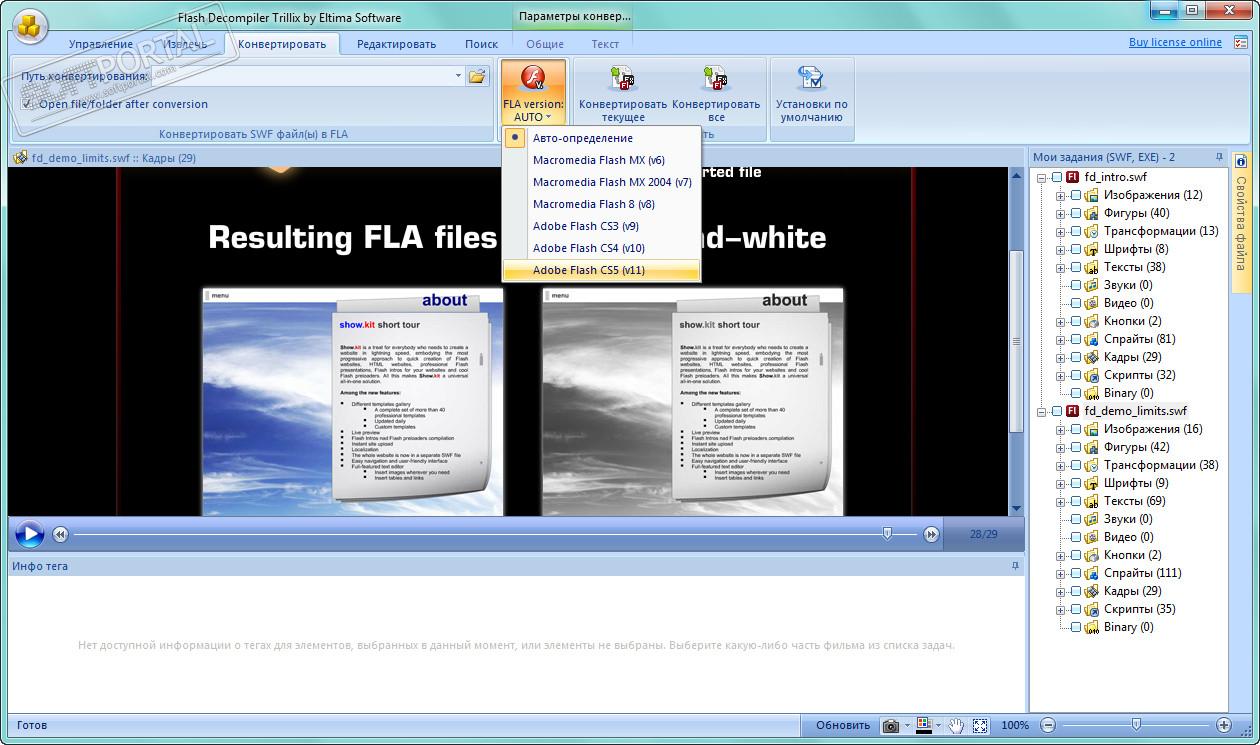Check the Трансформации (13) checkbox

click(1076, 231)
